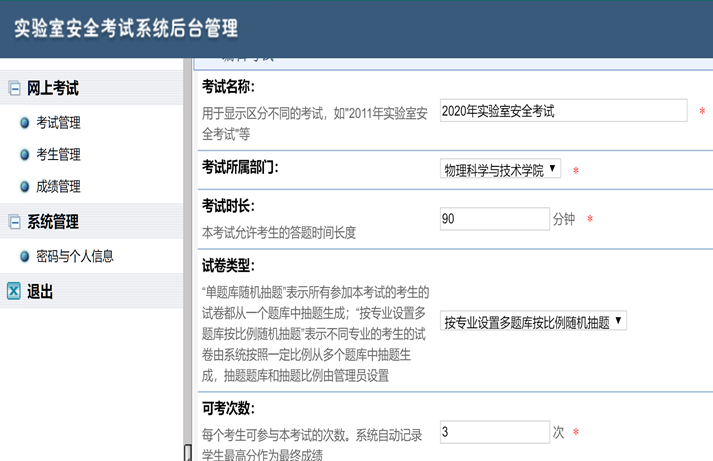Screen dimensions: 713x461
Task: Open the 试卷类型 paper type dropdown
Action: click(533, 322)
